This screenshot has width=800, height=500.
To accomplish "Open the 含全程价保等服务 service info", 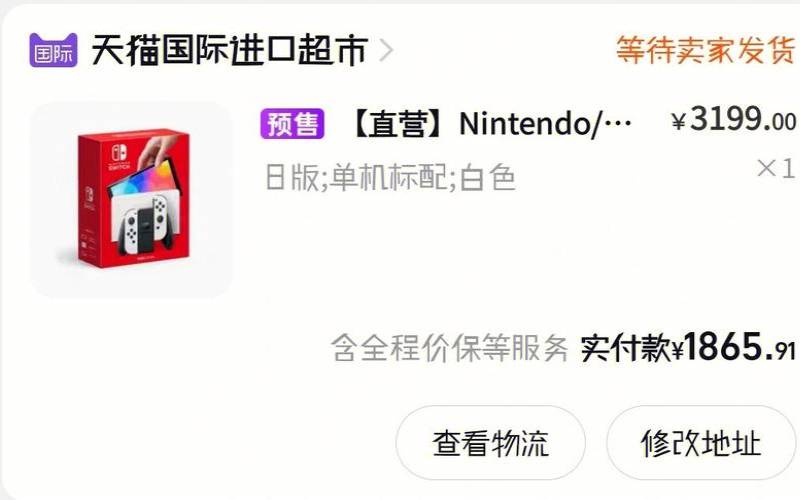I will coord(449,348).
